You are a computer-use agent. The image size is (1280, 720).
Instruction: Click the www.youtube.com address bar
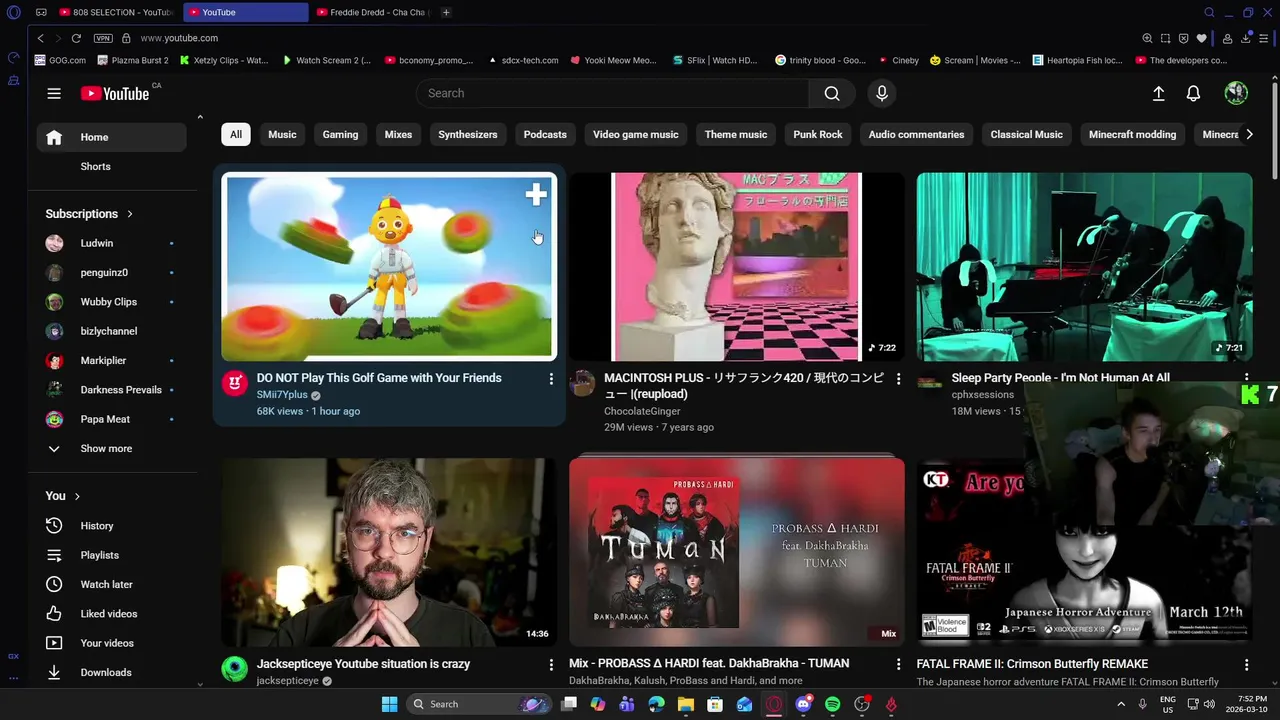coord(179,38)
